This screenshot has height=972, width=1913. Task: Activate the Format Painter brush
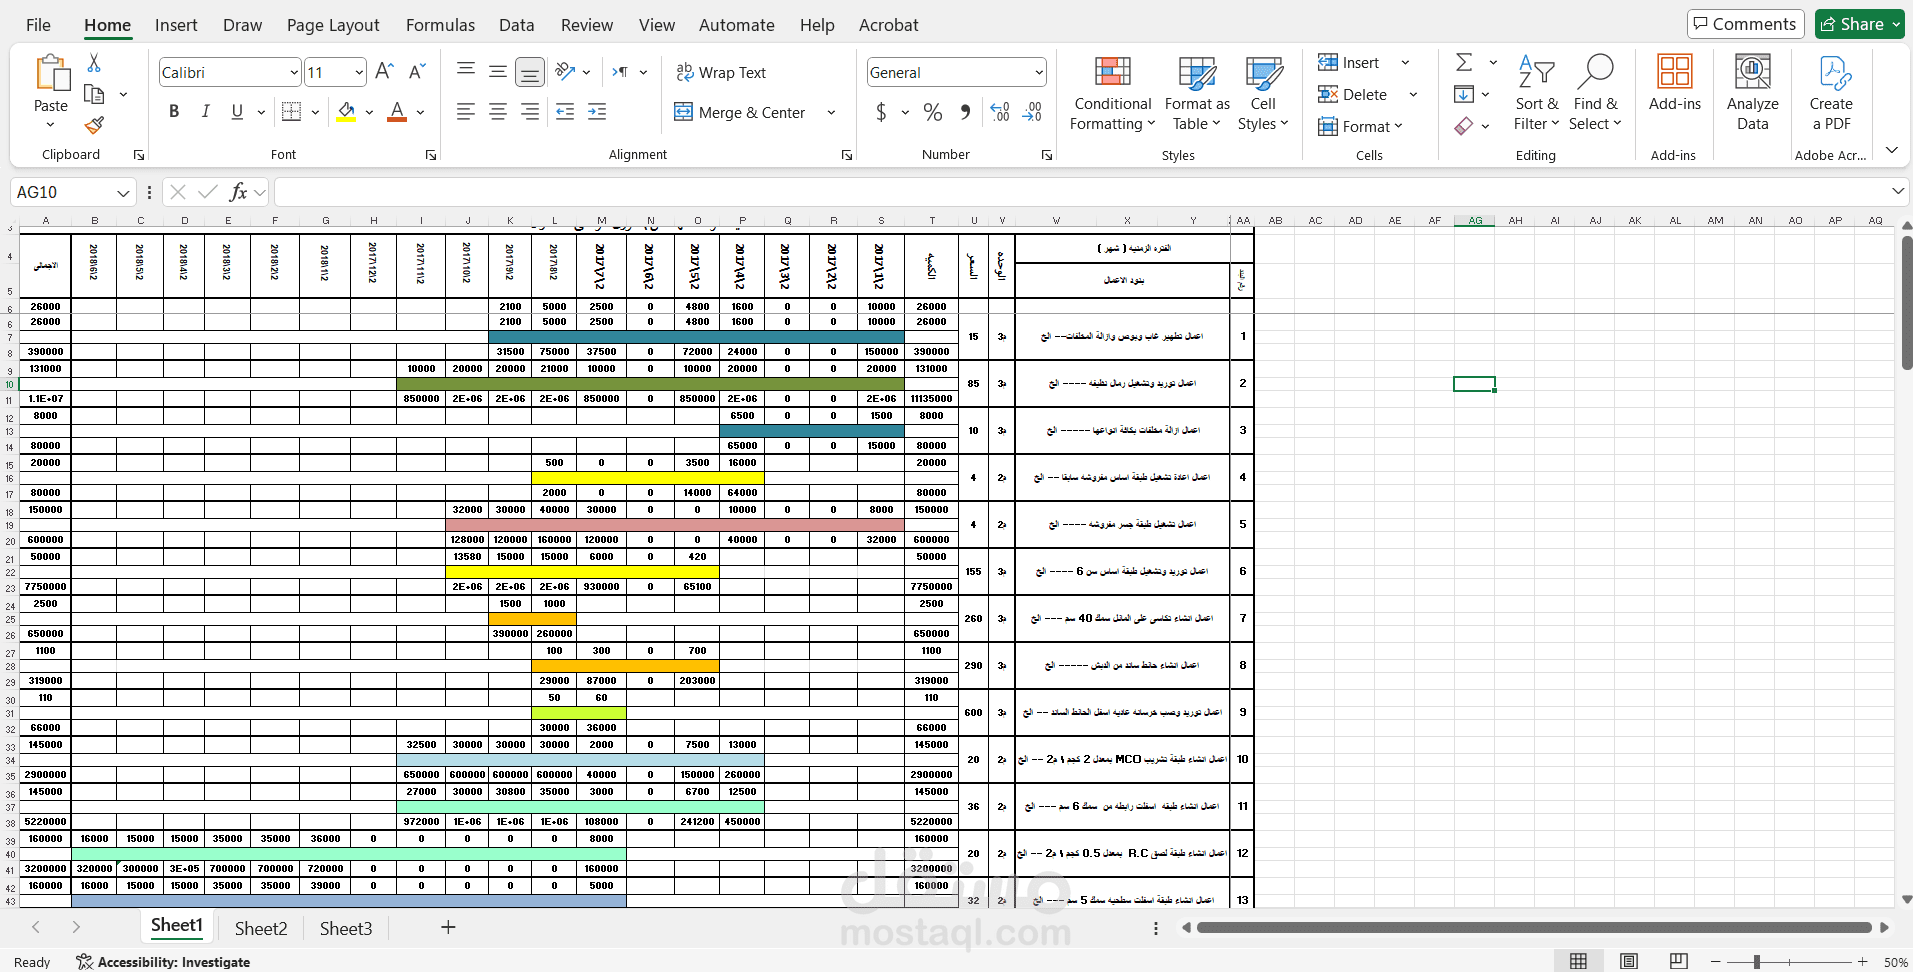point(94,125)
